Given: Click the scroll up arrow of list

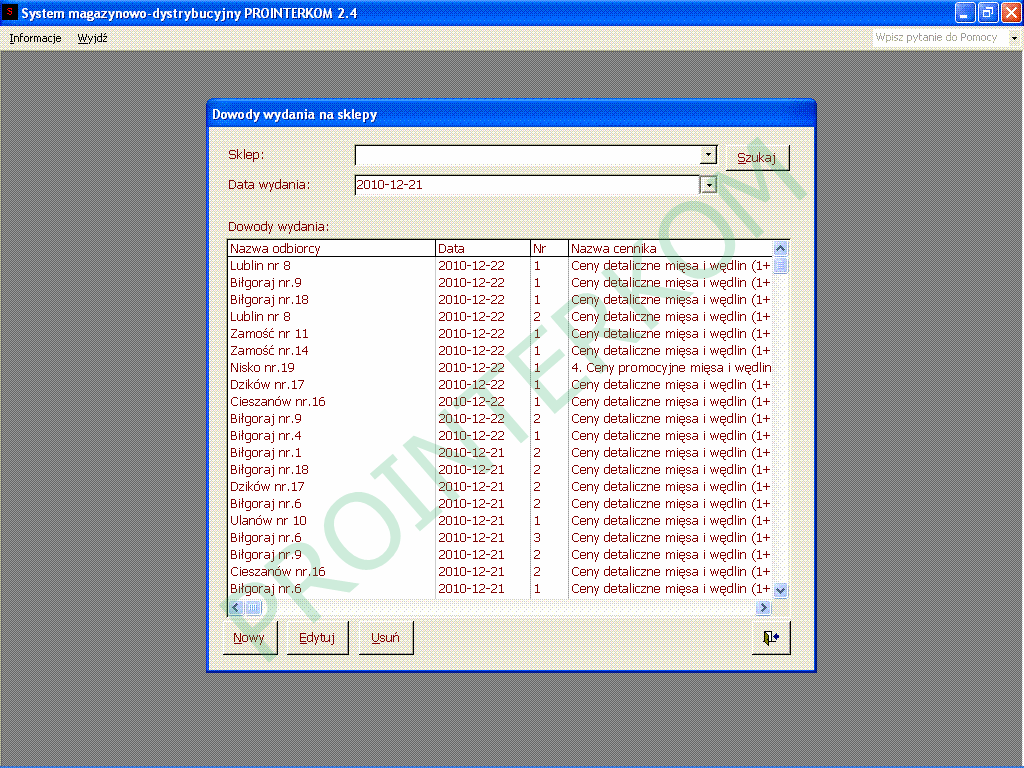Looking at the screenshot, I should point(781,249).
